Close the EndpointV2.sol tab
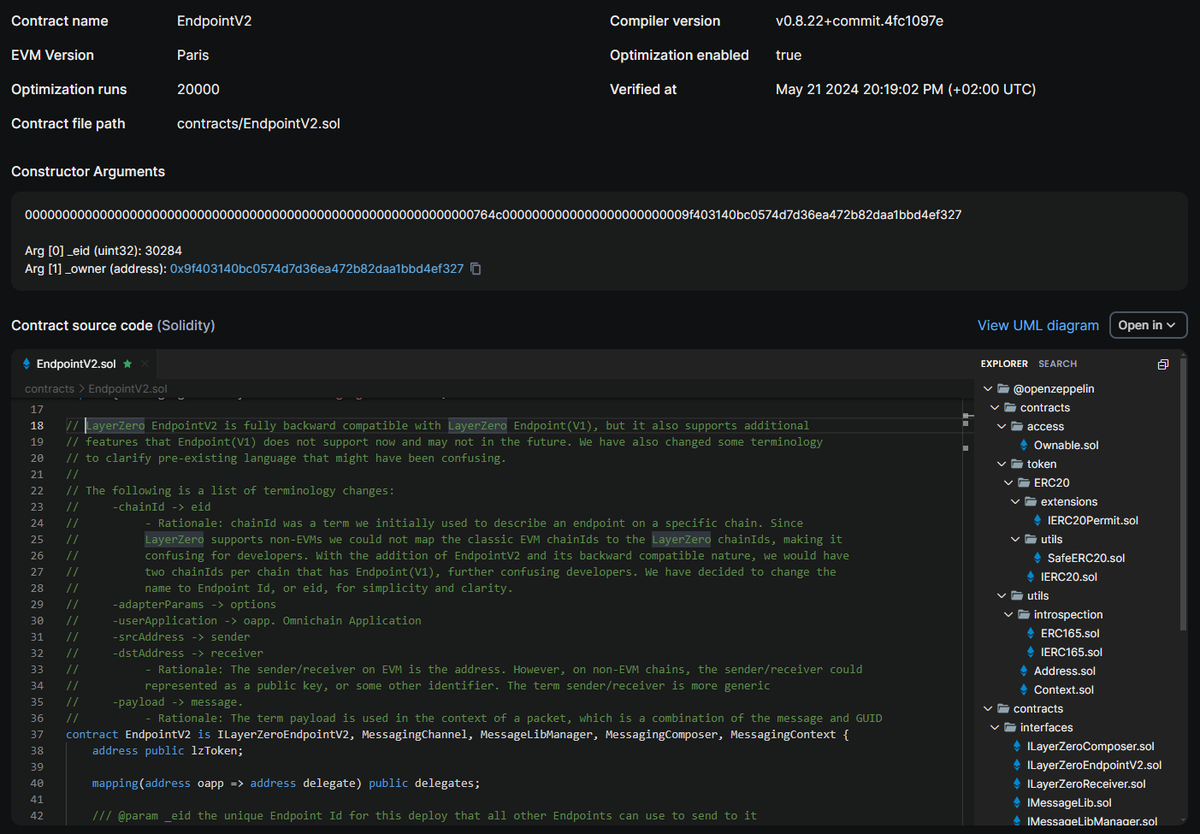The width and height of the screenshot is (1200, 834). [145, 364]
